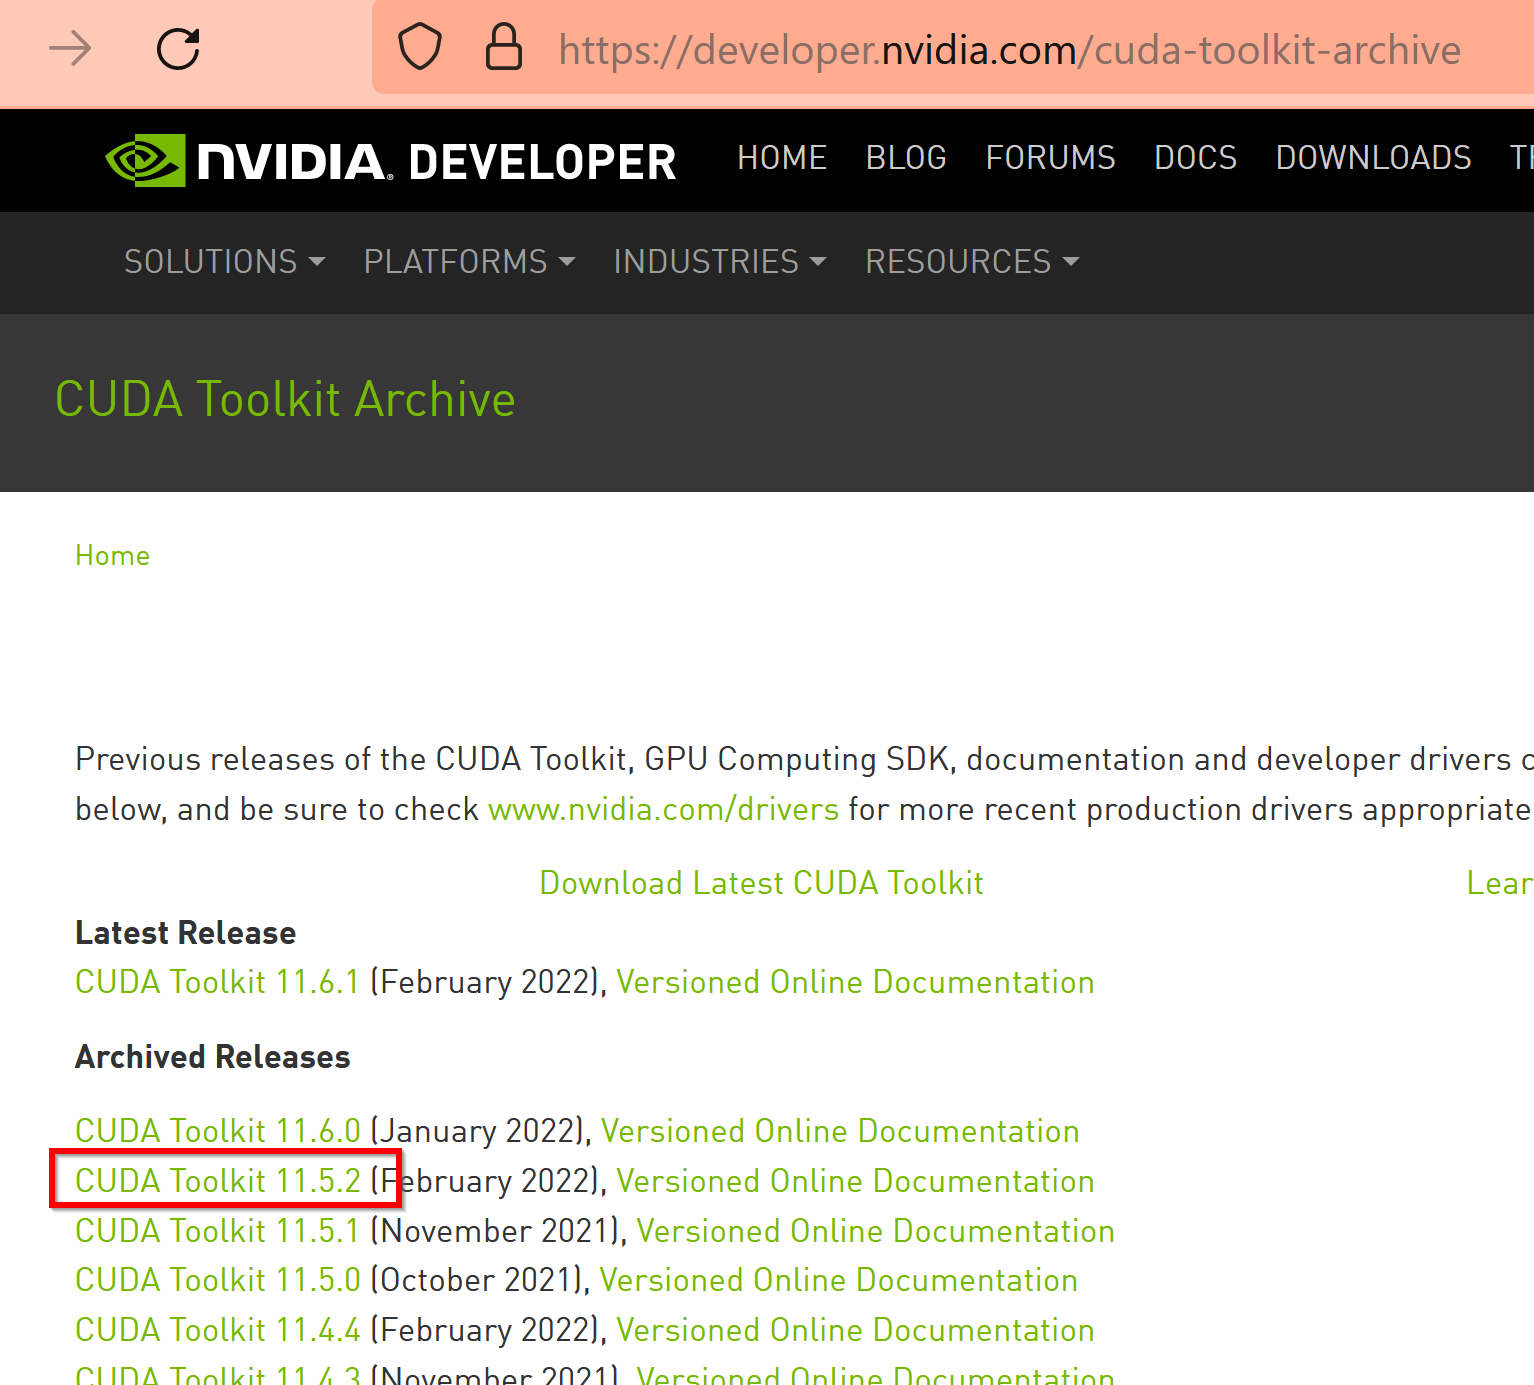Open docs link for CUDA Toolkit 11.6.0
This screenshot has height=1385, width=1534.
pyautogui.click(x=840, y=1131)
